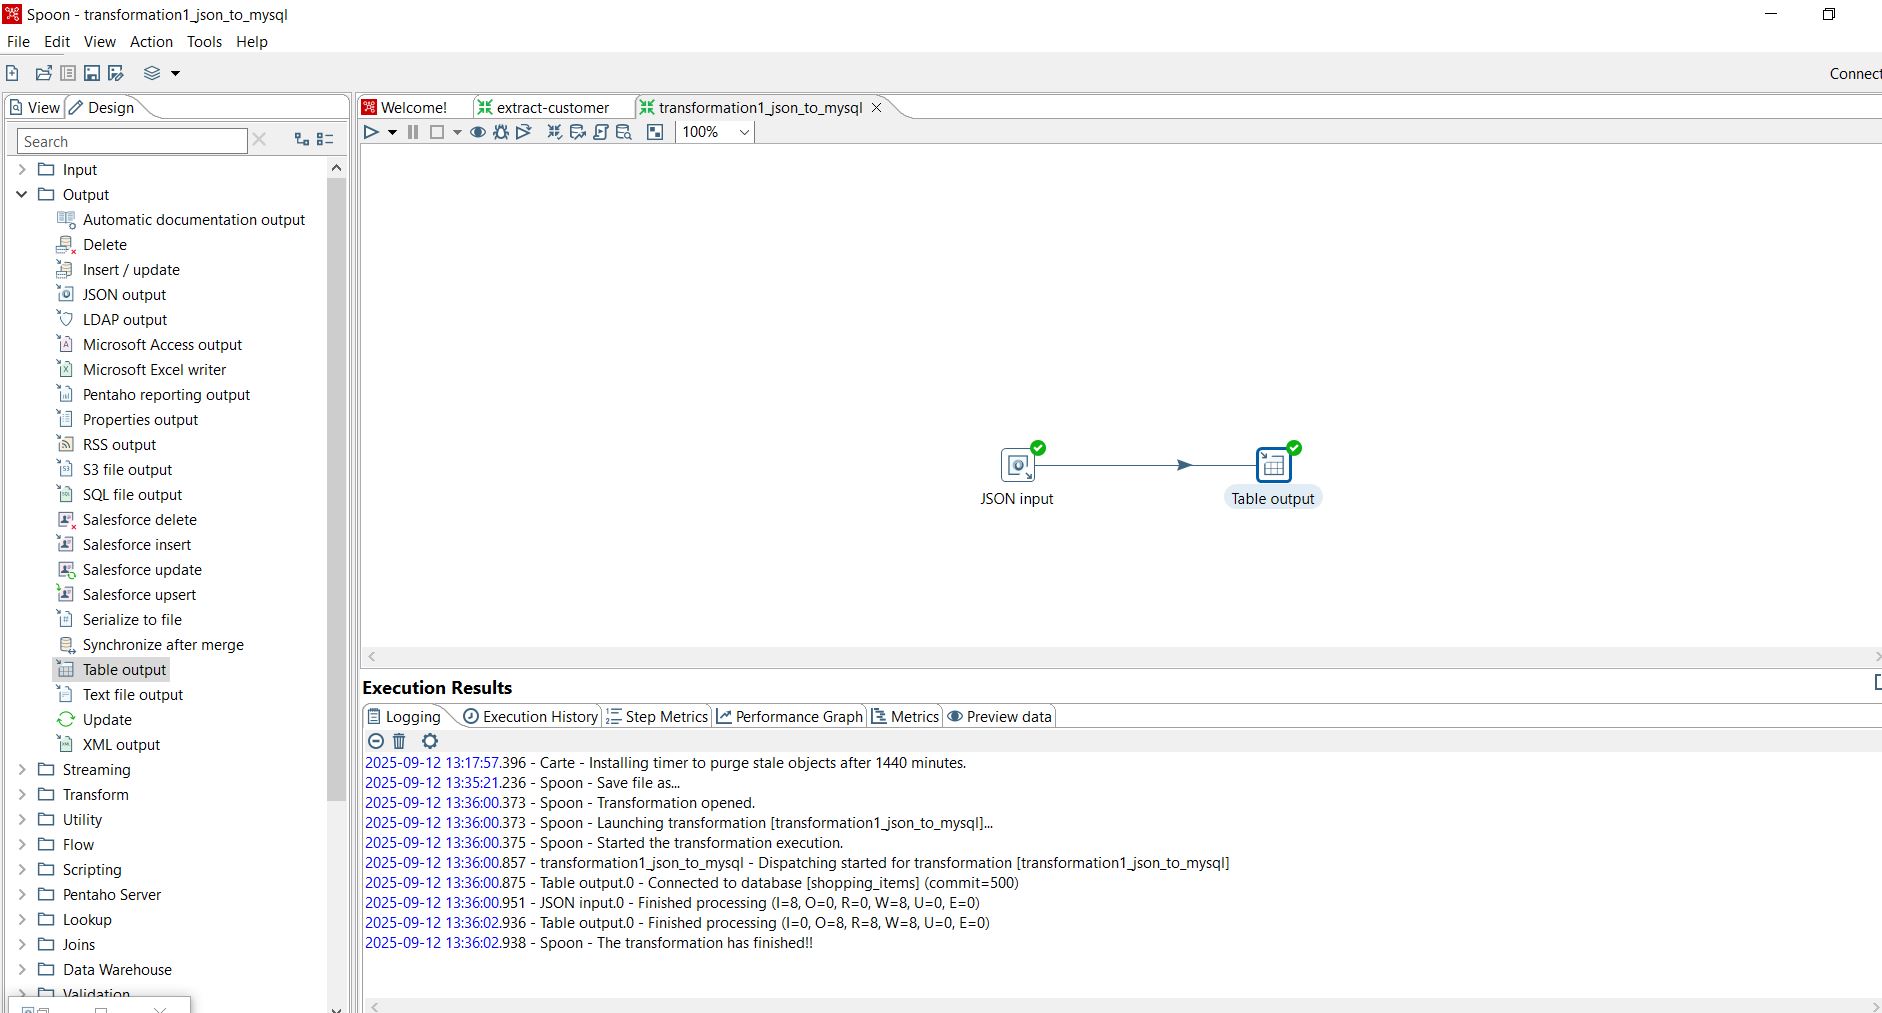The image size is (1882, 1013).
Task: Select Text file output step
Action: coord(133,694)
